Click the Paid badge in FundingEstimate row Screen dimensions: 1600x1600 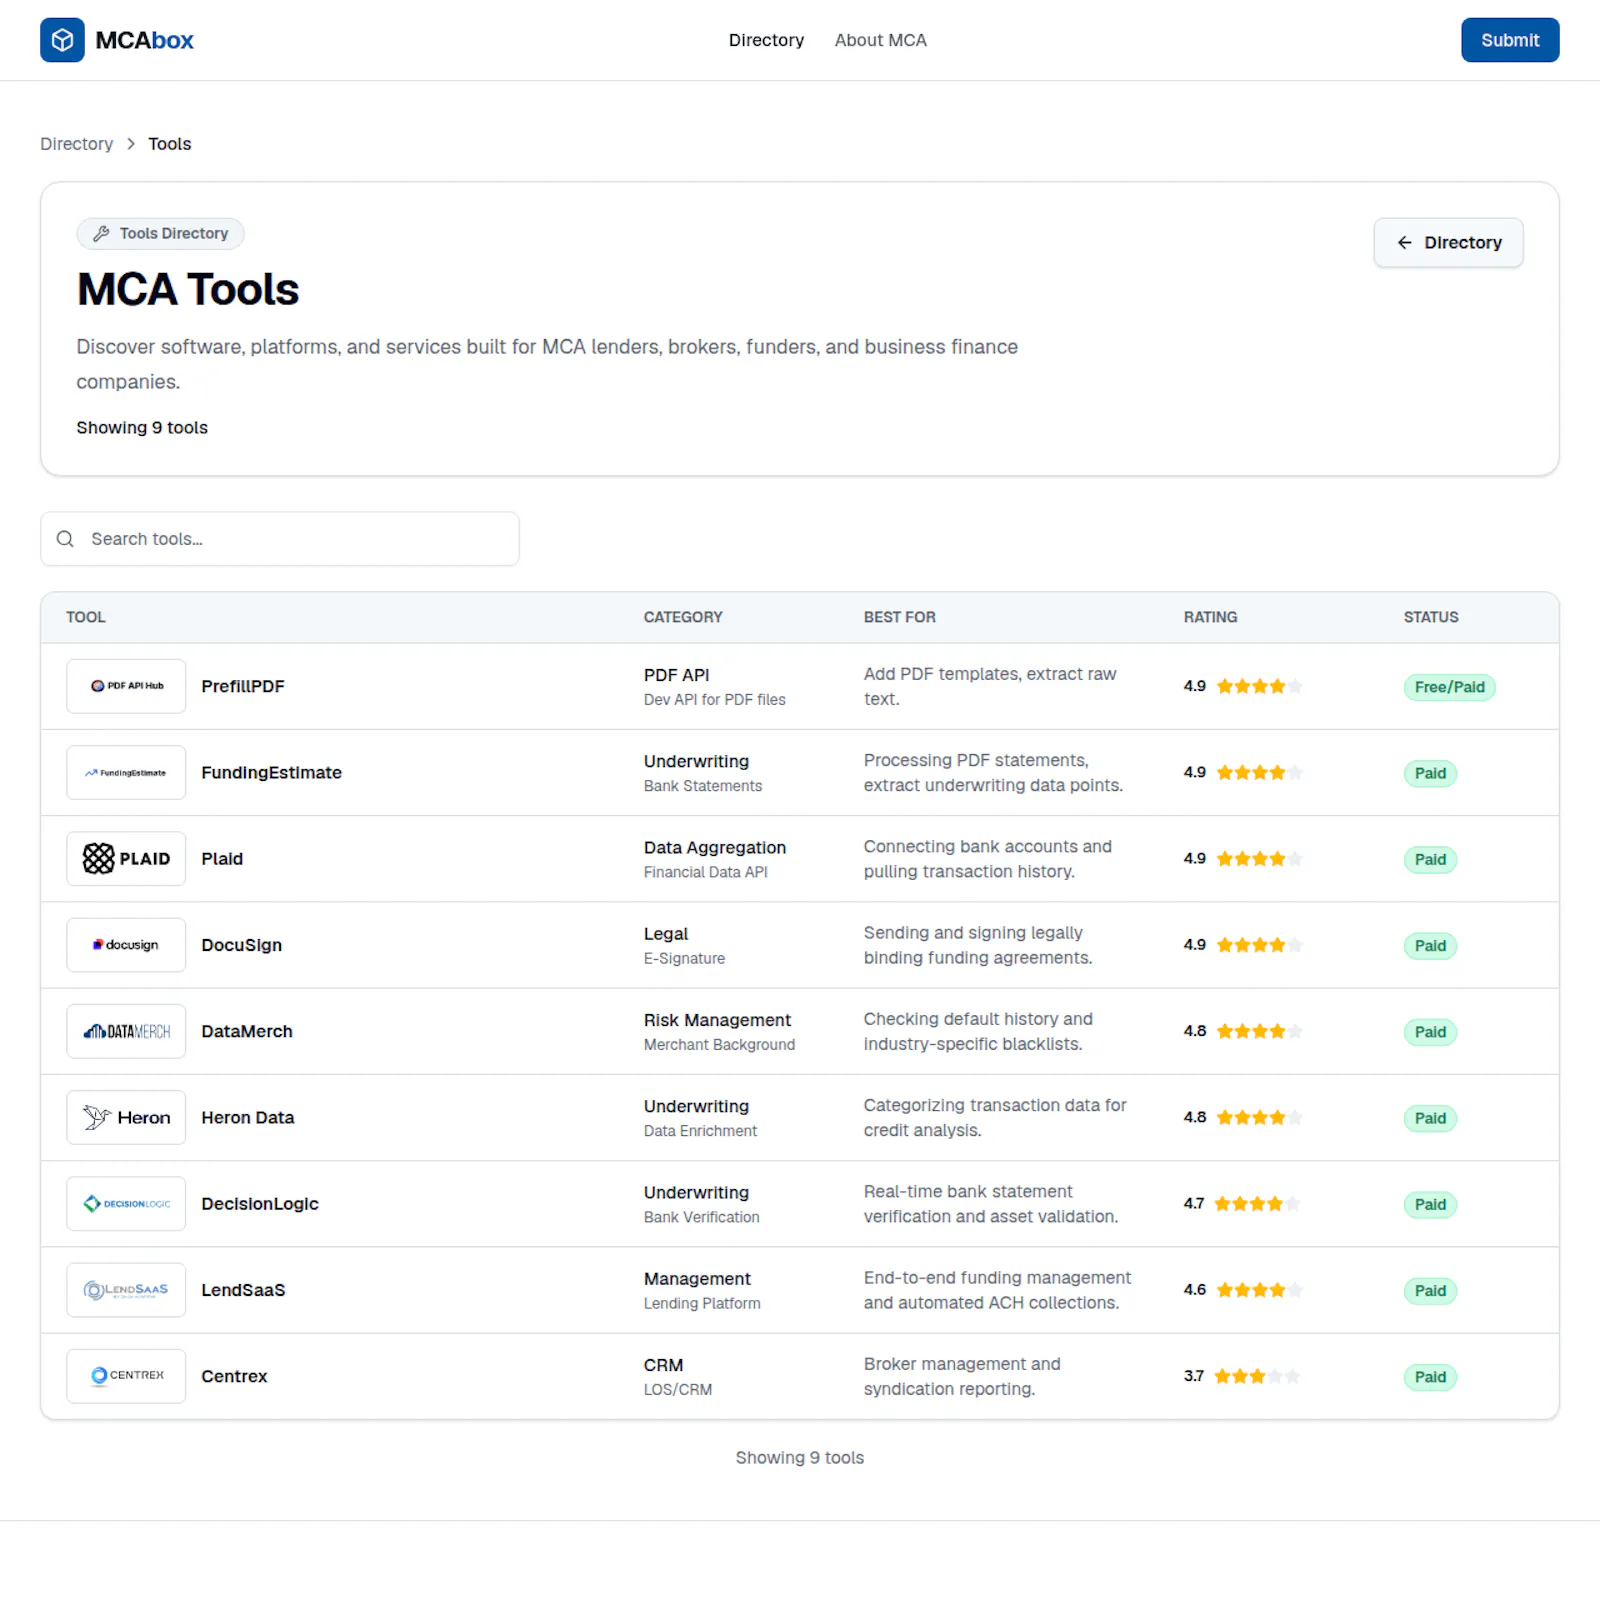coord(1430,773)
